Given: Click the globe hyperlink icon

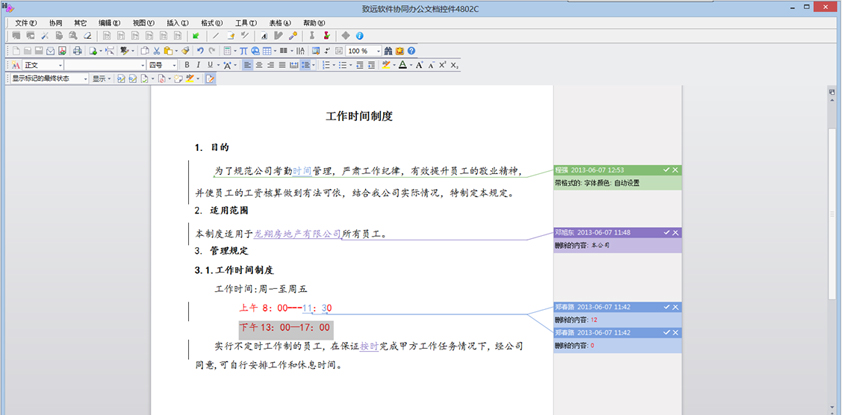Looking at the screenshot, I should (x=255, y=51).
